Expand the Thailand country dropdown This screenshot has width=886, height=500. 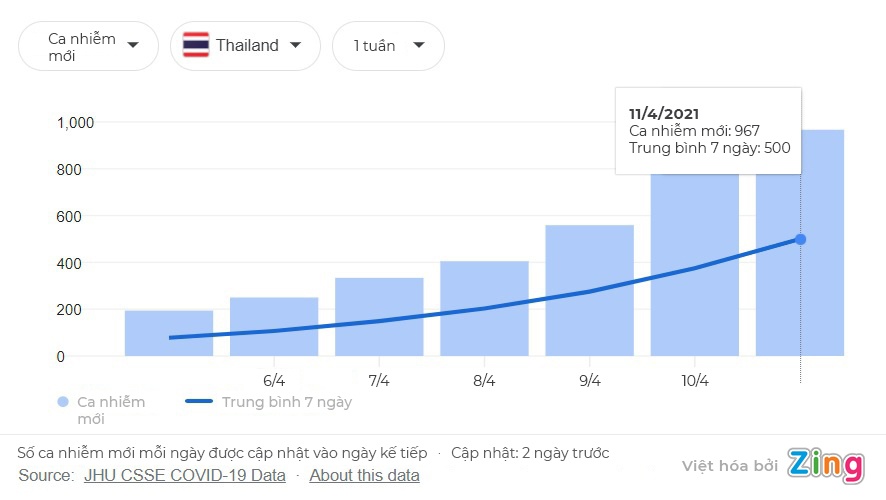click(x=245, y=46)
